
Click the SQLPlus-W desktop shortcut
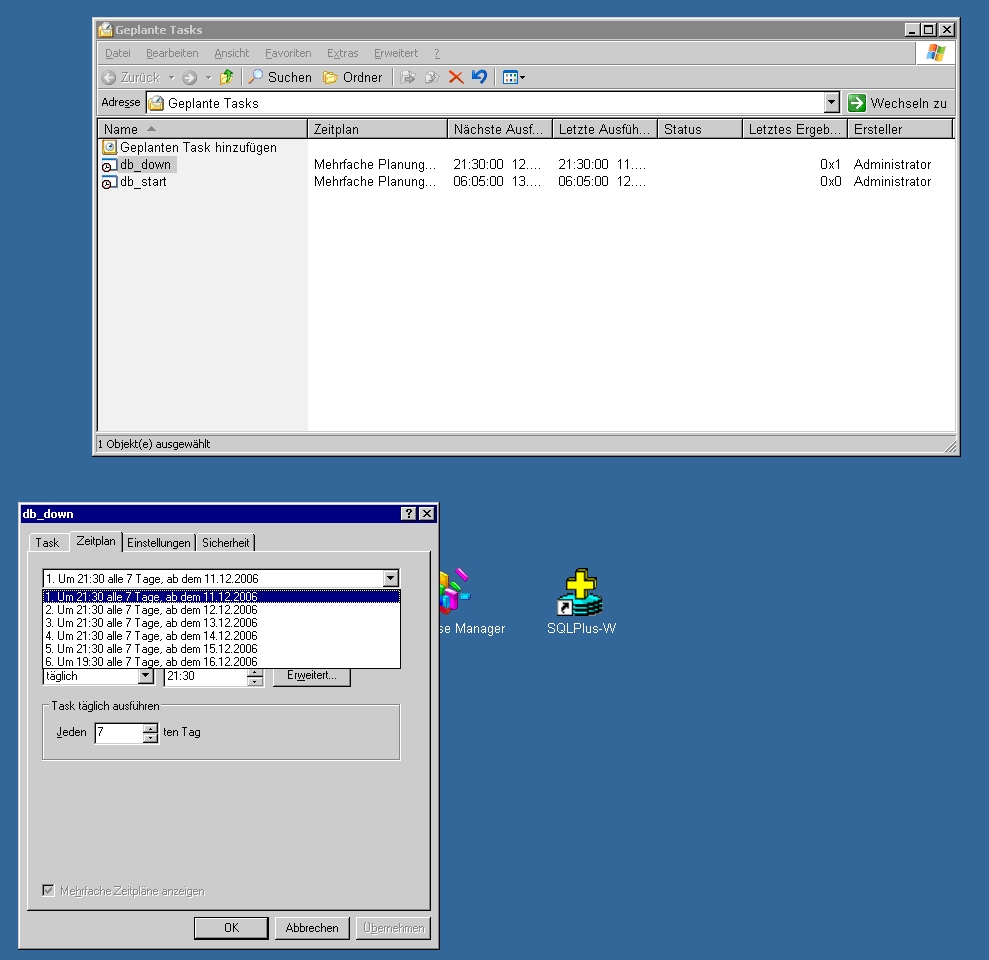(x=581, y=601)
